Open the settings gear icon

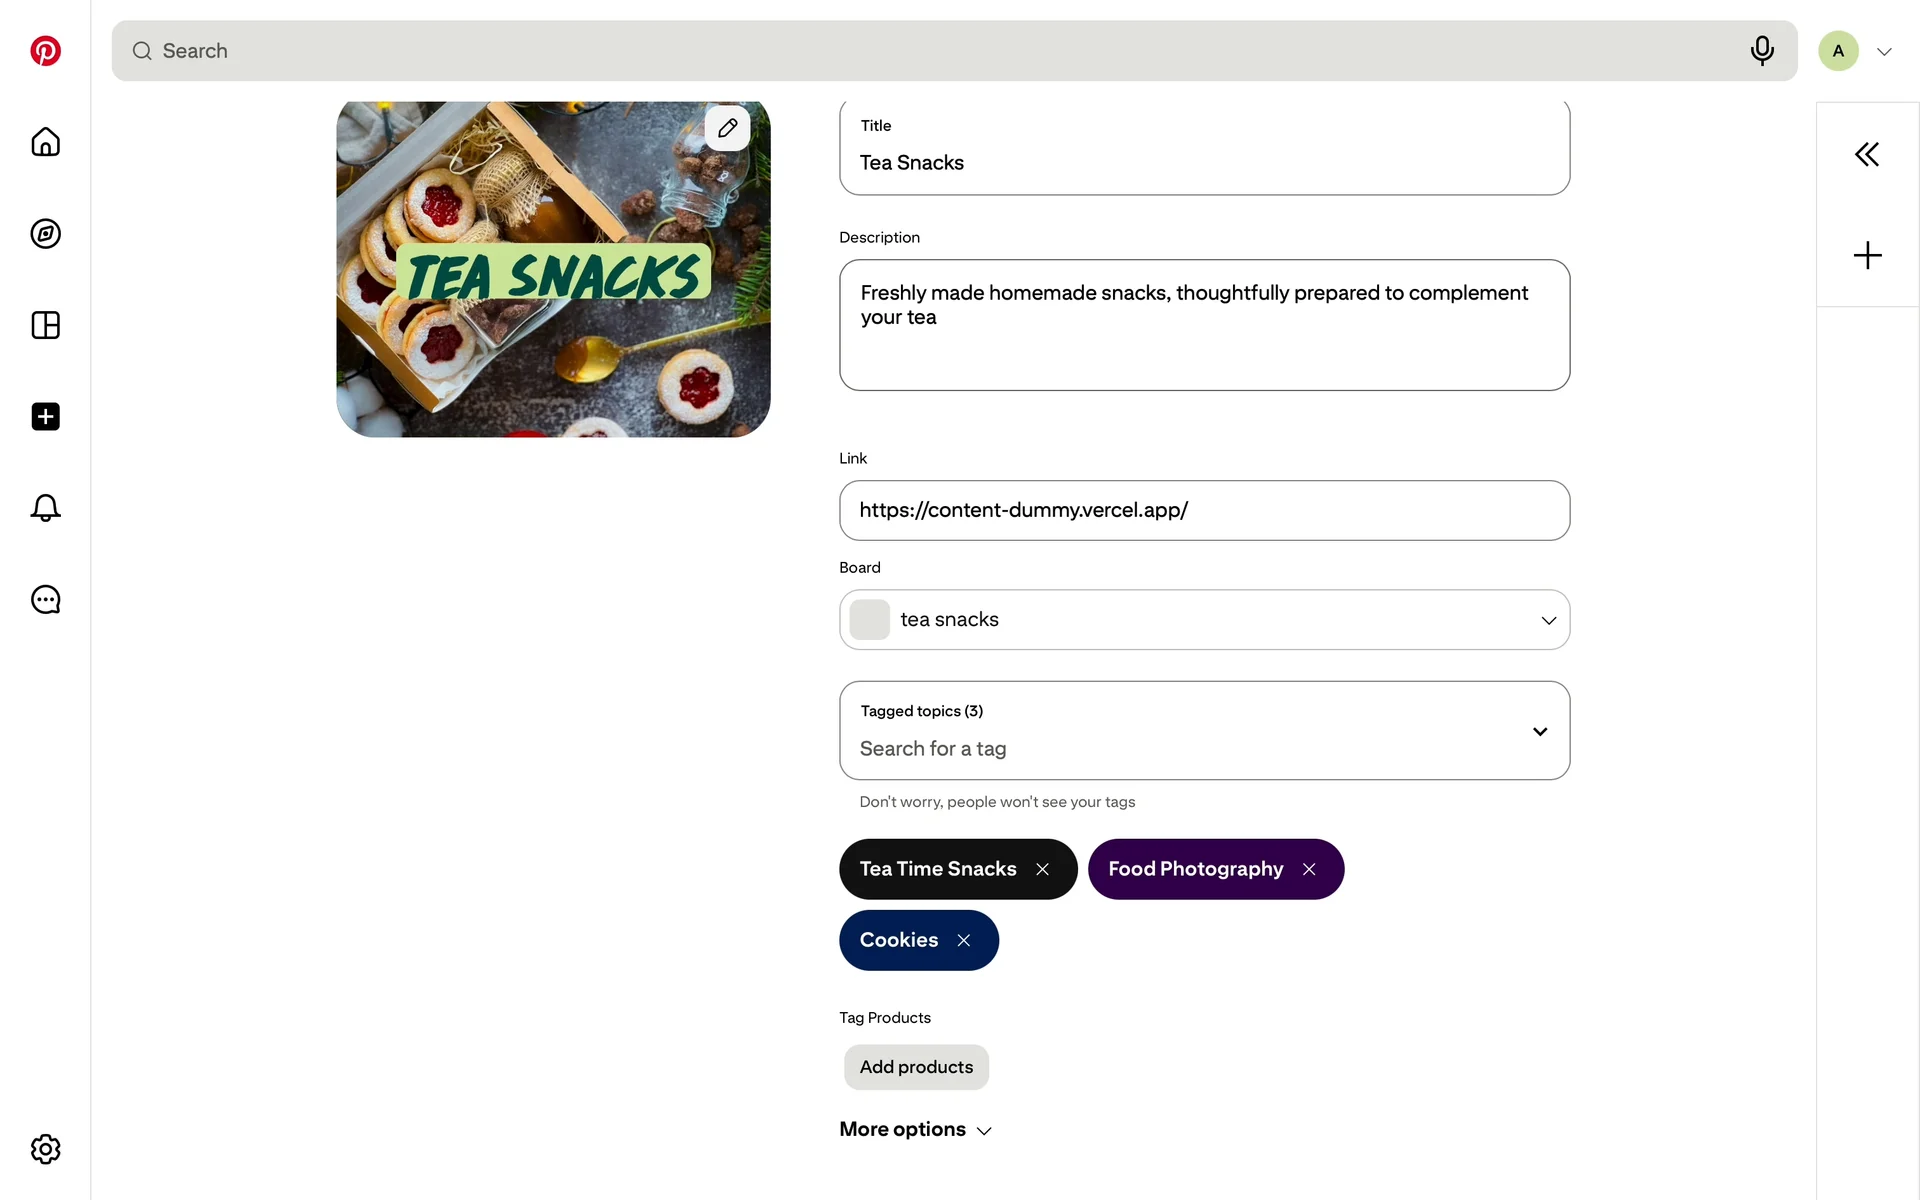[x=45, y=1149]
